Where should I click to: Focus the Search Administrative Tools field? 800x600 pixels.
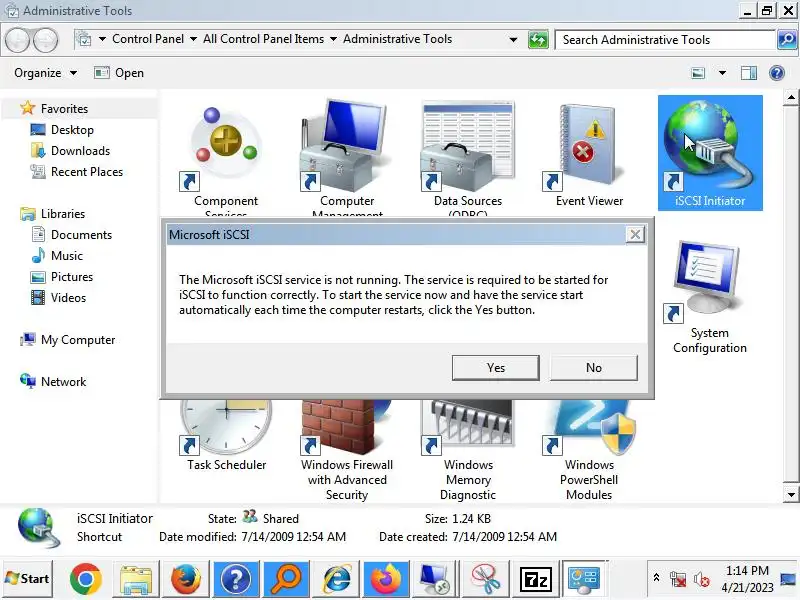tap(665, 40)
